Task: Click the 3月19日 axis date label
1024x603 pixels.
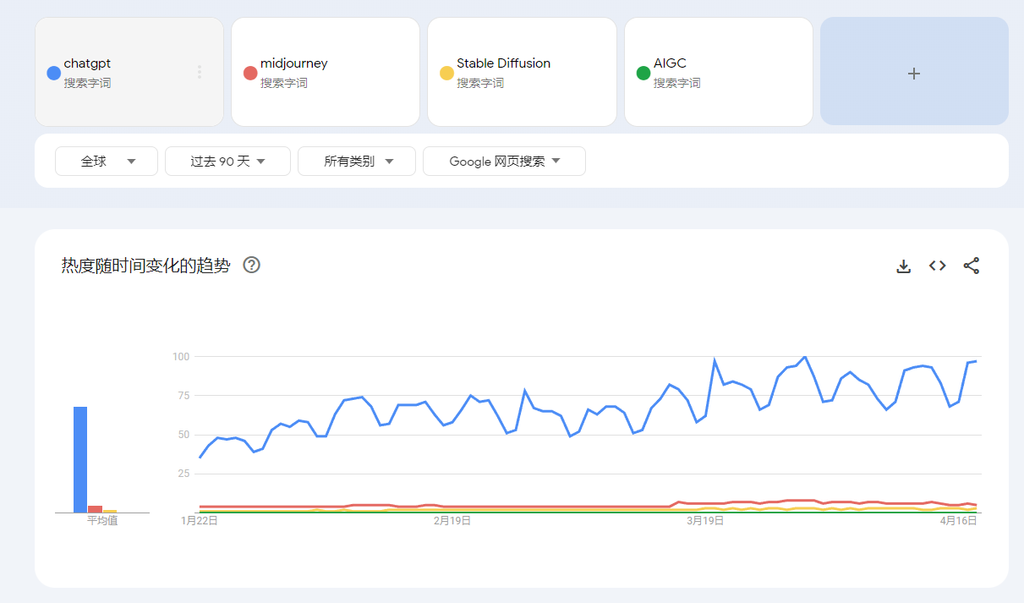Action: [705, 521]
